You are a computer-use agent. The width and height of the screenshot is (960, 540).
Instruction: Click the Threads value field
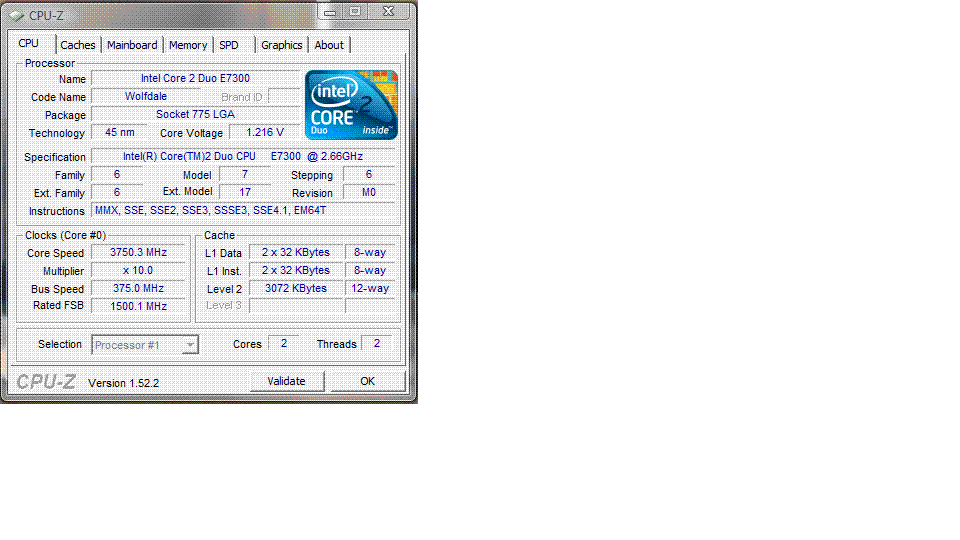(x=377, y=343)
